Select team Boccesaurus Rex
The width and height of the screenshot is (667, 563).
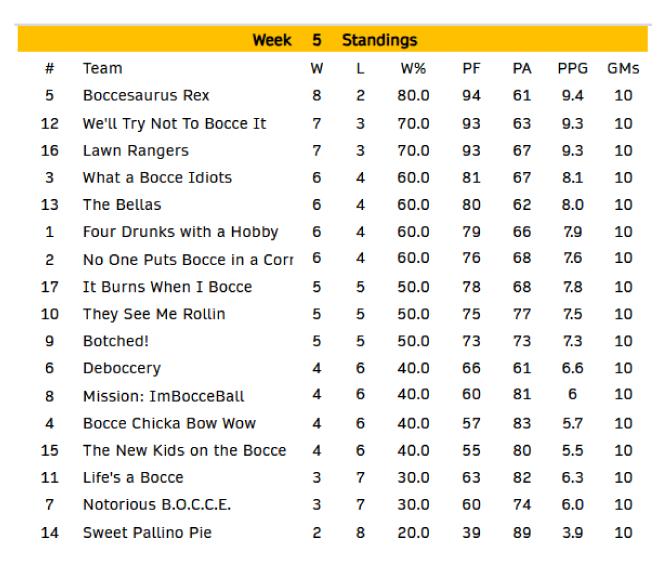click(146, 96)
